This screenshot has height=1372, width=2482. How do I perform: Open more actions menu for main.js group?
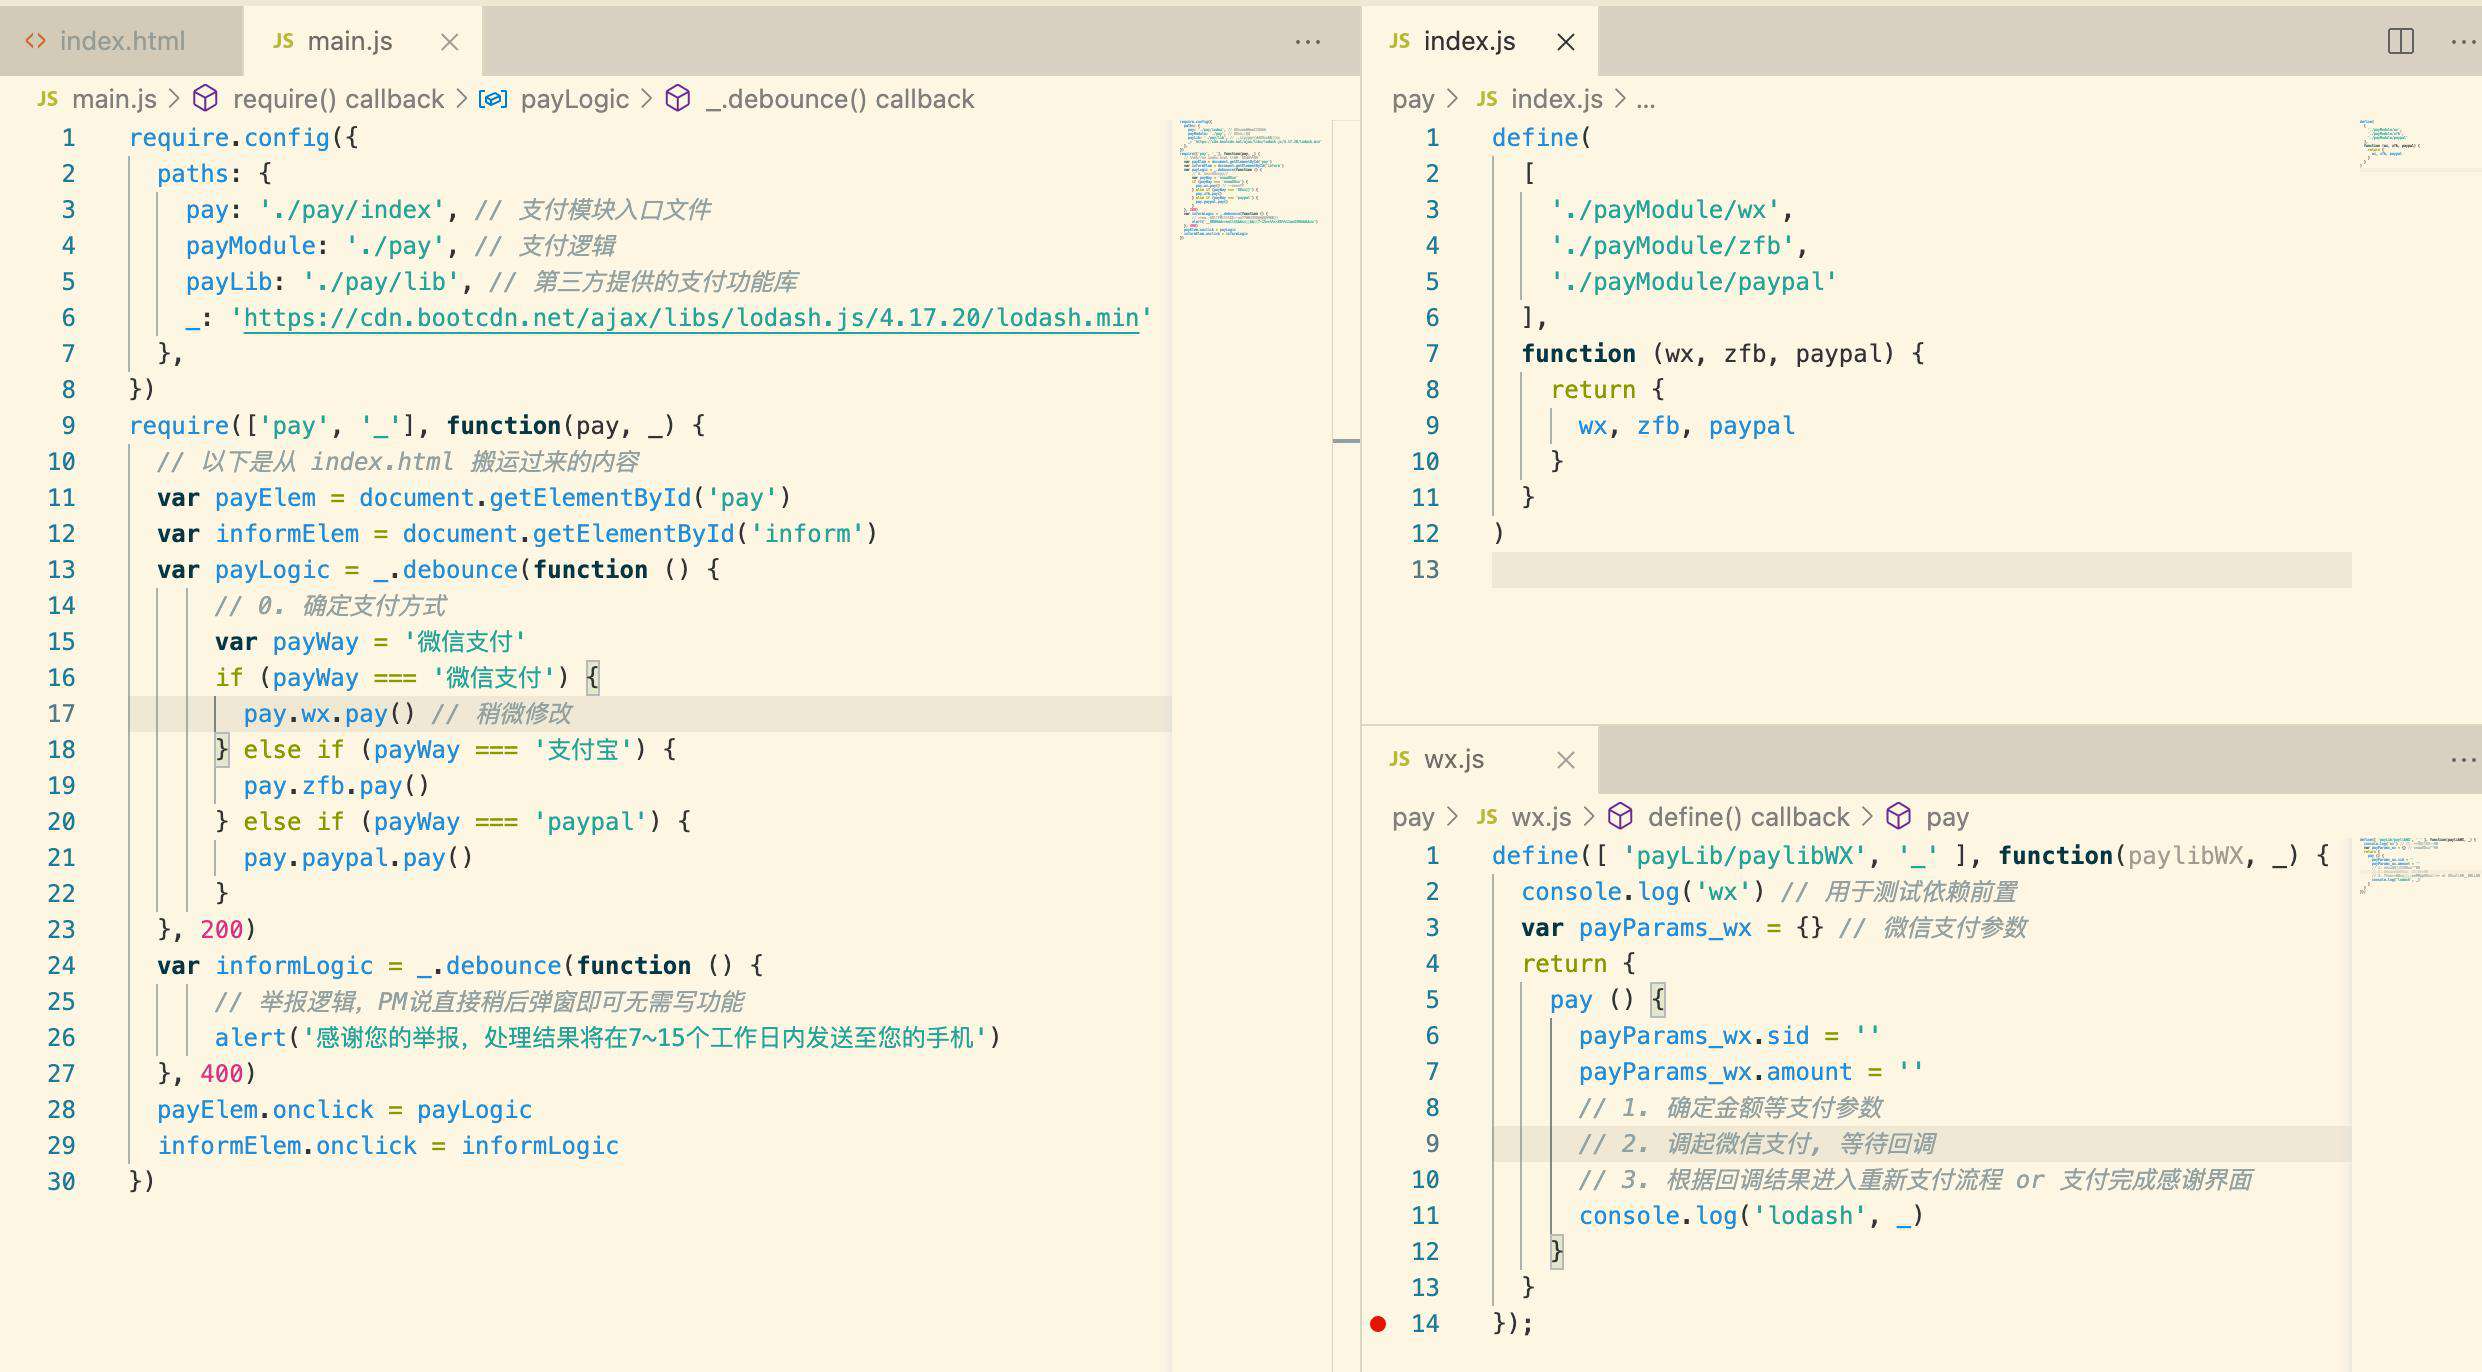1308,42
